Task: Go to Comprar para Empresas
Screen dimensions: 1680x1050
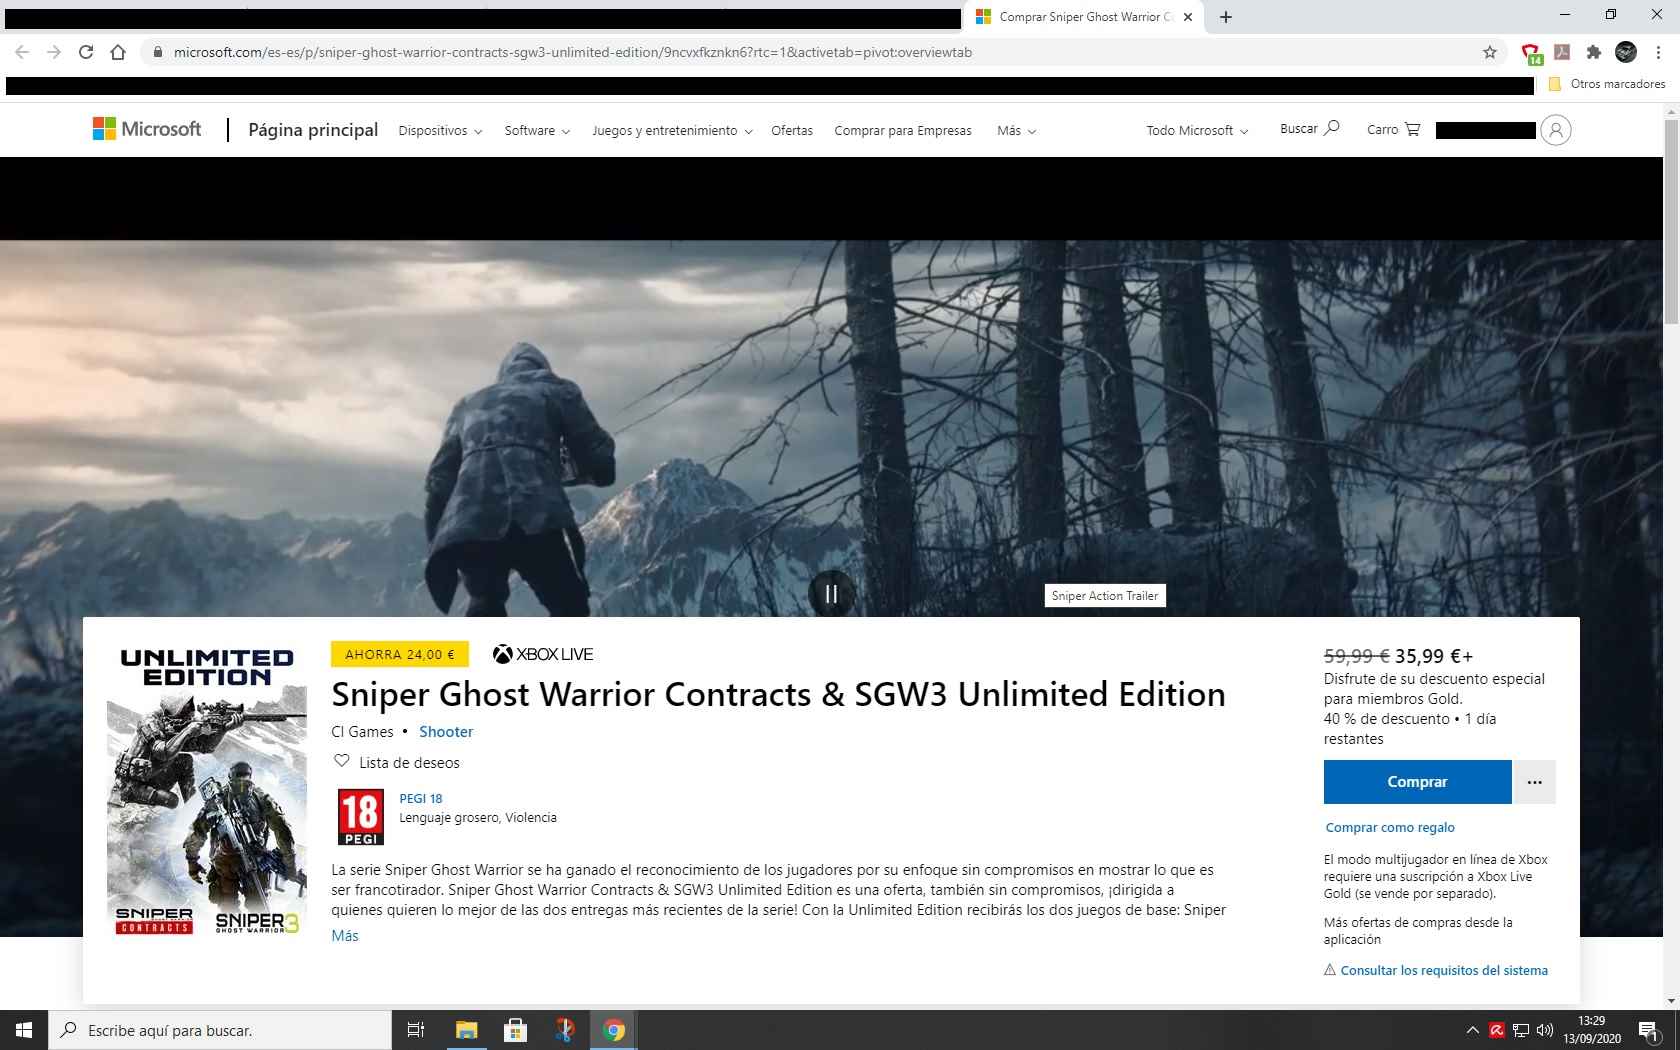Action: click(x=903, y=131)
